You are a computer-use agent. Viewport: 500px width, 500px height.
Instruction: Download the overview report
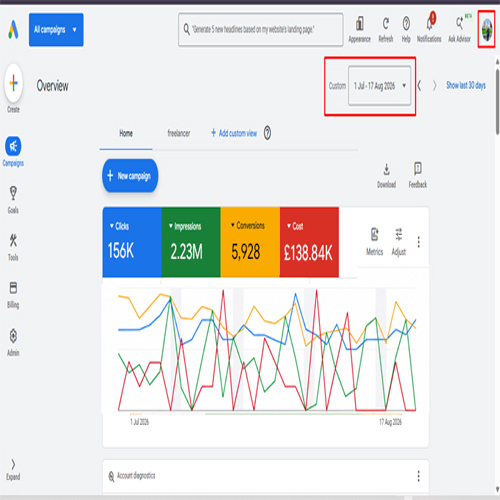pos(386,176)
